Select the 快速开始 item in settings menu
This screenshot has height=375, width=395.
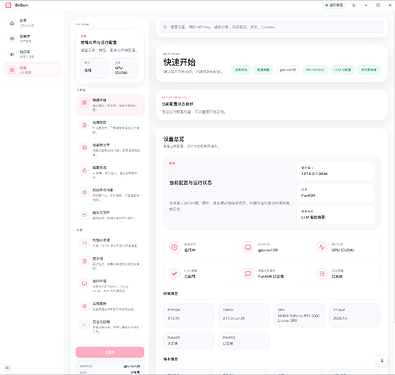point(110,105)
